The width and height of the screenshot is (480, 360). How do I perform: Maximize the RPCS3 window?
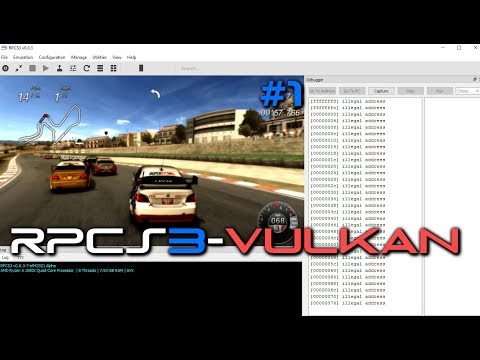click(x=459, y=48)
